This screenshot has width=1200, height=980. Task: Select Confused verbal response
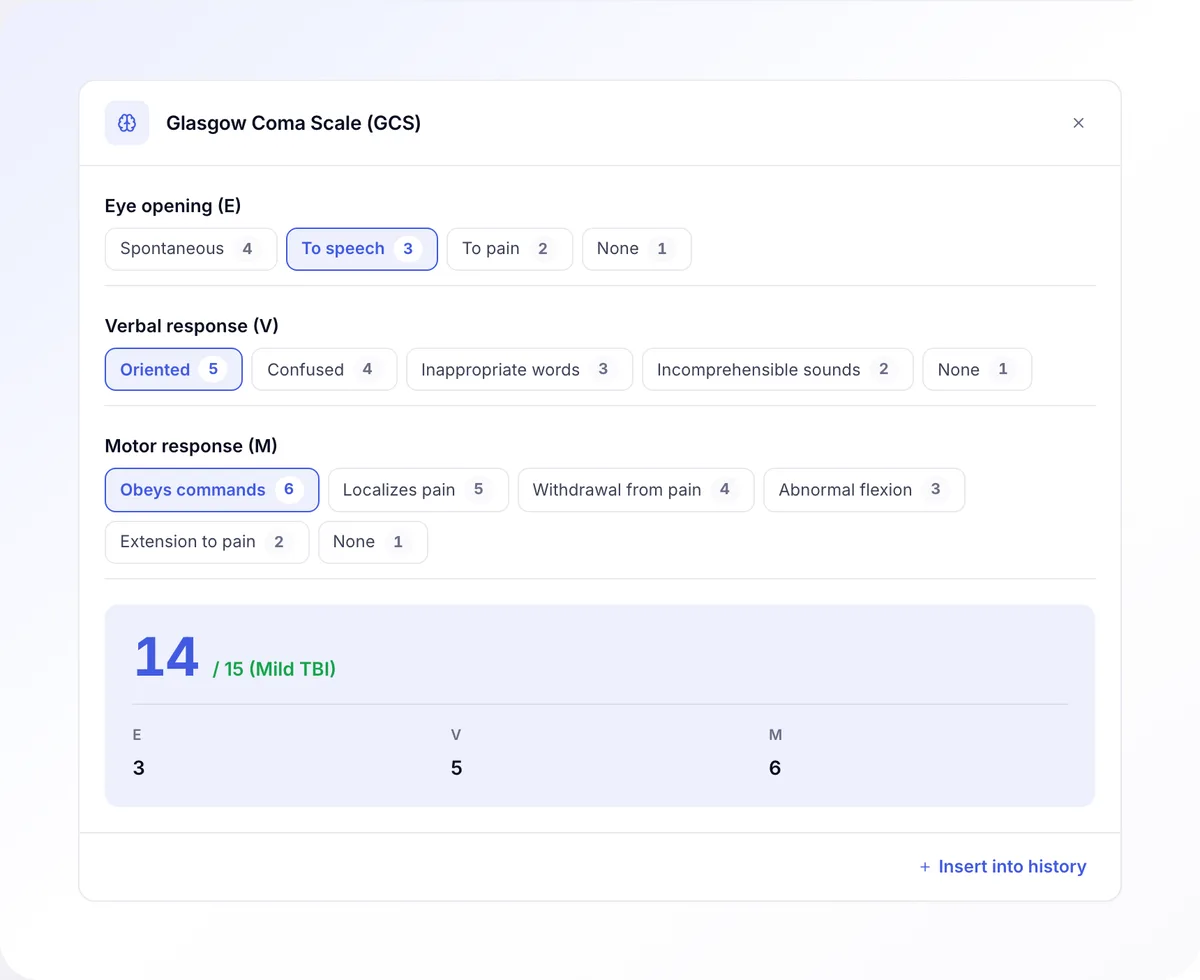point(325,369)
